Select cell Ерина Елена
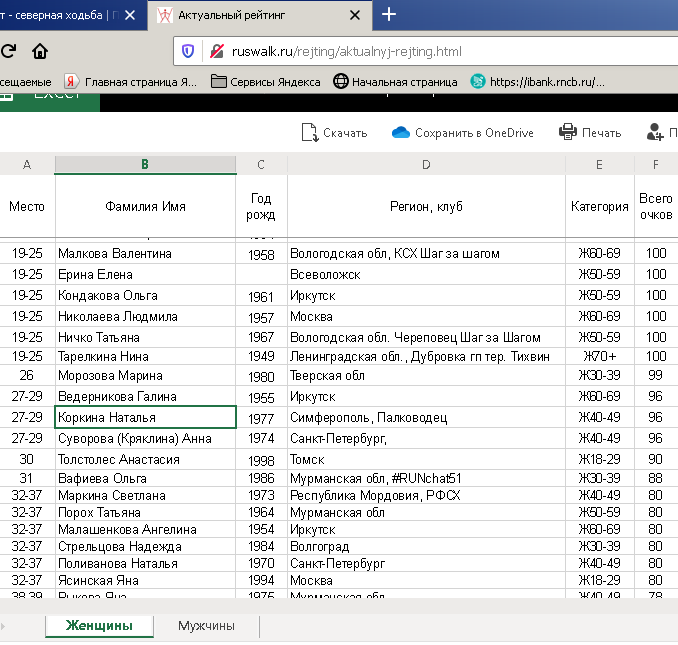Viewport: 678px width, 645px height. 145,275
